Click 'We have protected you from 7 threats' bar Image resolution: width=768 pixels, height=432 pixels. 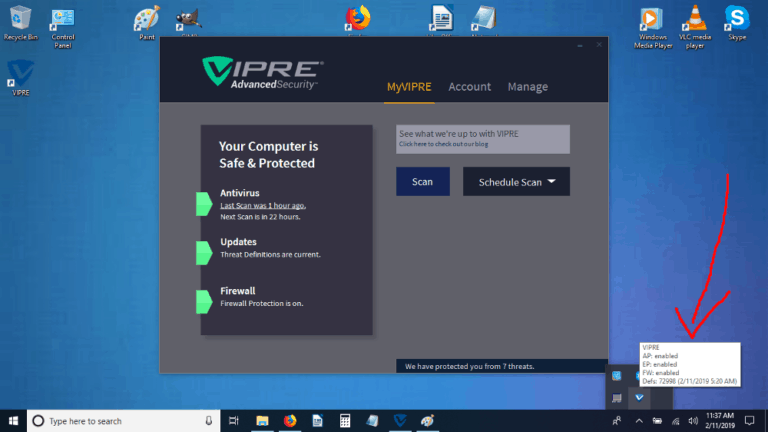pos(502,366)
